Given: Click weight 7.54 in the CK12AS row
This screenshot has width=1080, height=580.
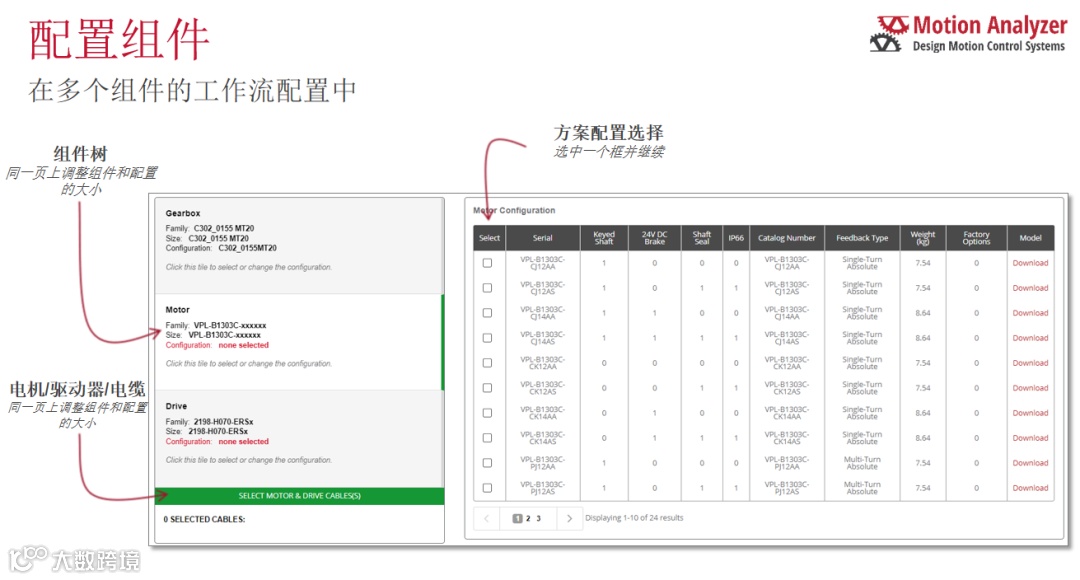Looking at the screenshot, I should click(923, 388).
